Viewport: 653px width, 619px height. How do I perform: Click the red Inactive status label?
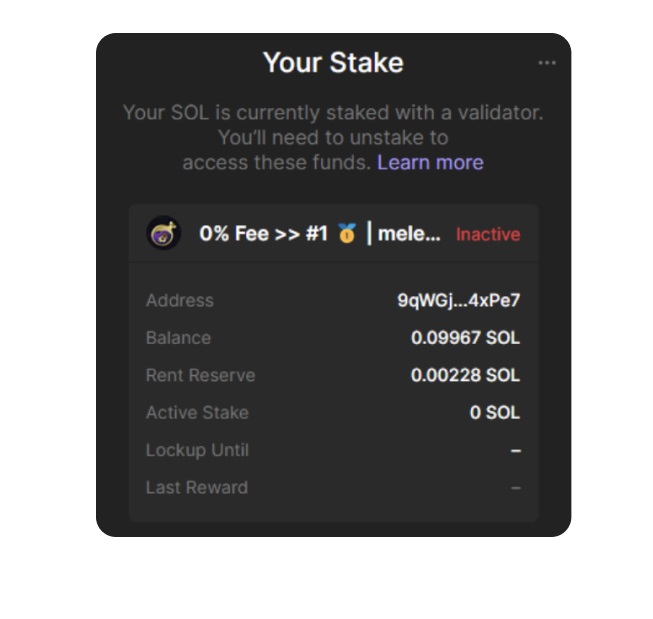click(x=488, y=234)
